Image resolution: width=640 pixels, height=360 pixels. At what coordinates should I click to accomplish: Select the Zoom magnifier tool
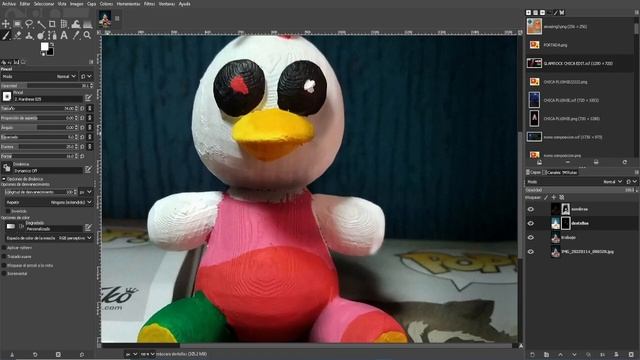[87, 36]
